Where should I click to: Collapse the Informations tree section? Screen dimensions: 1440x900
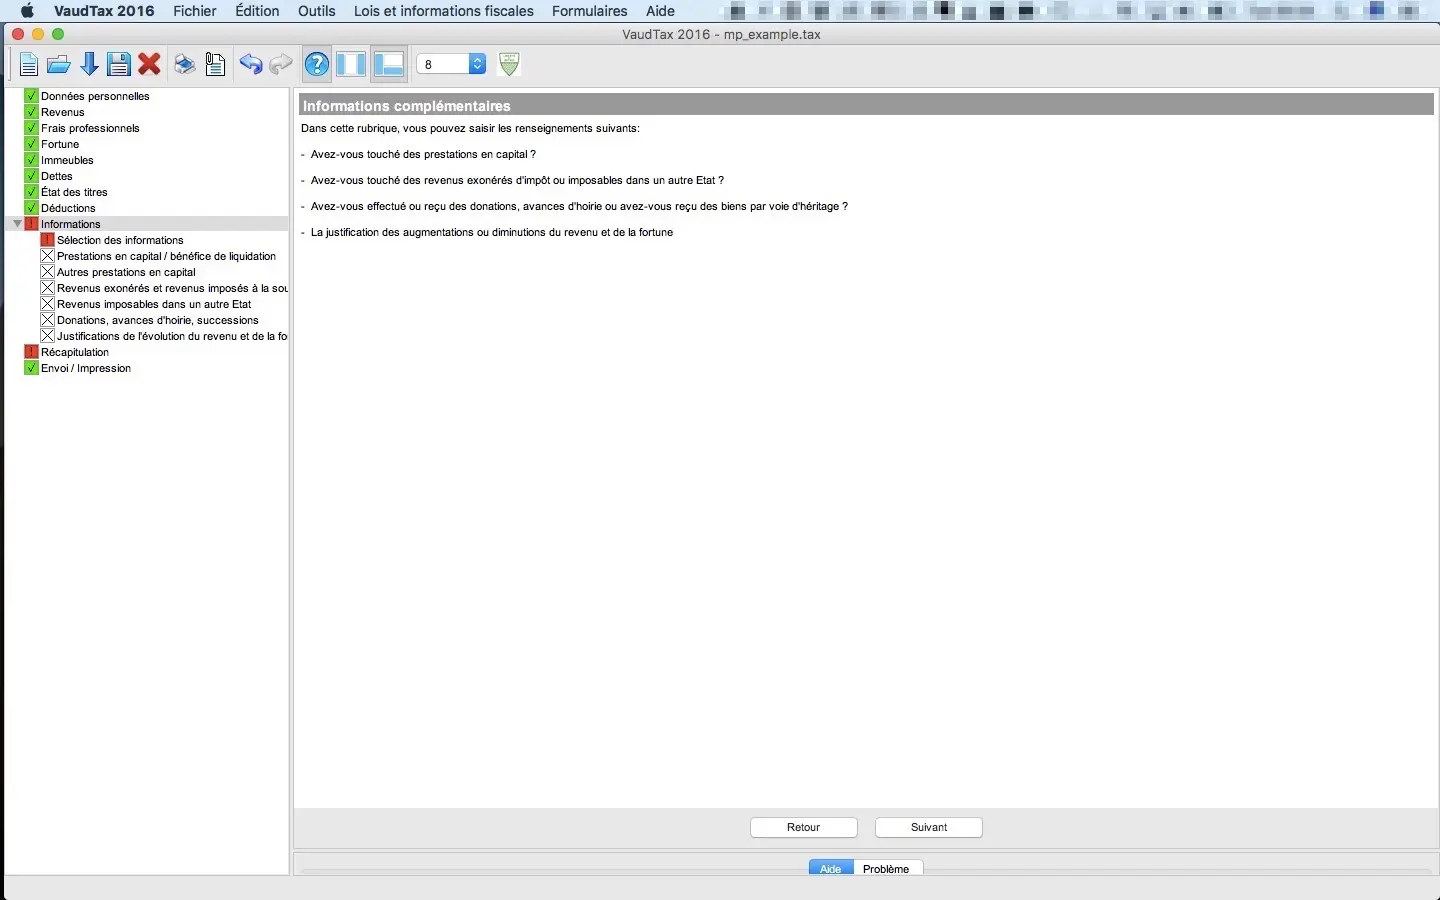click(x=17, y=224)
